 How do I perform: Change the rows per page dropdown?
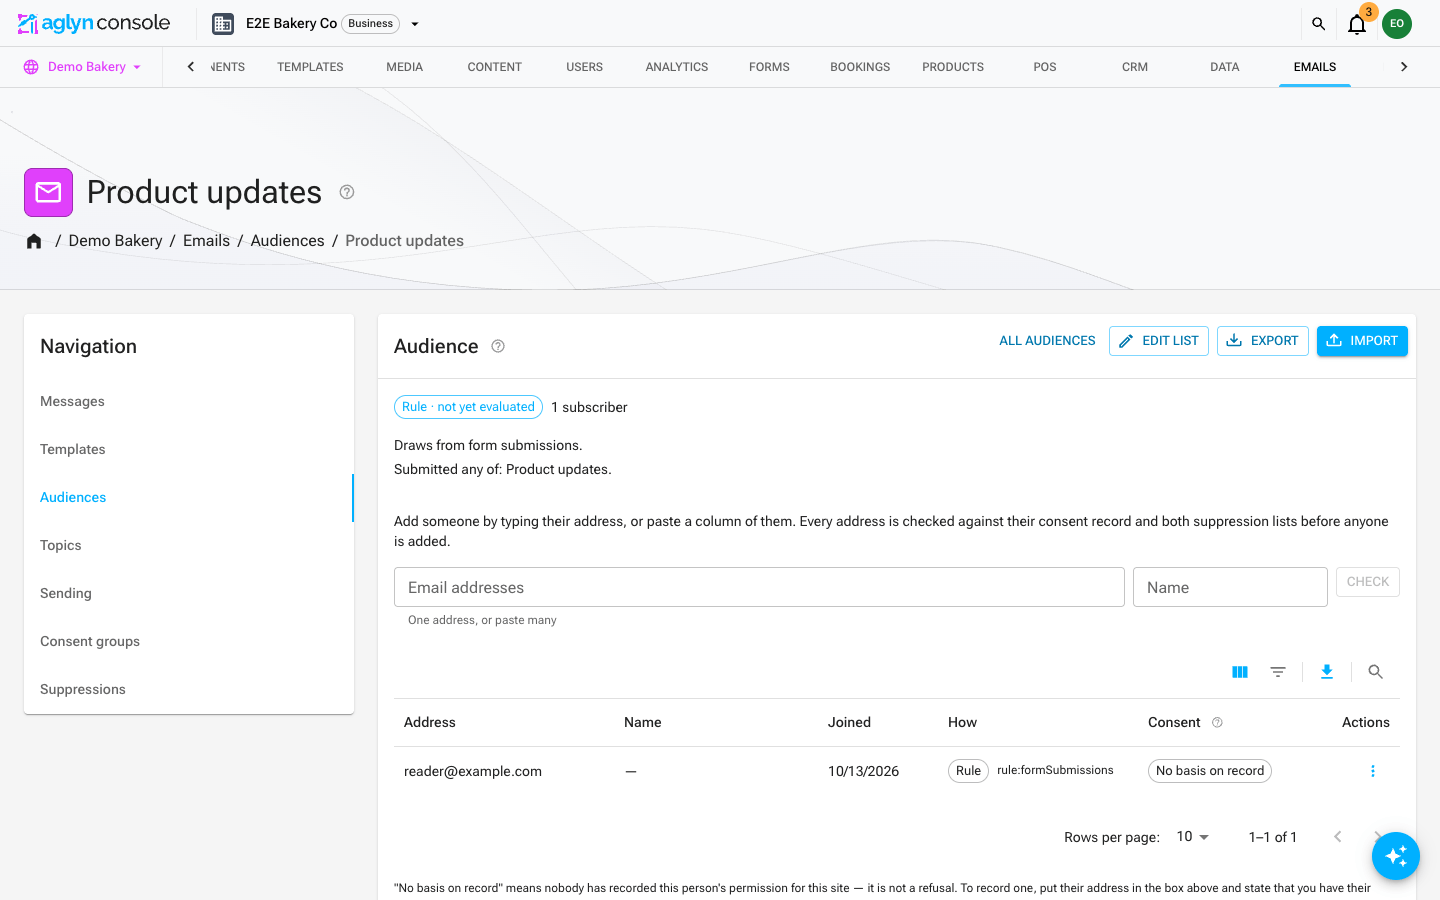point(1193,837)
